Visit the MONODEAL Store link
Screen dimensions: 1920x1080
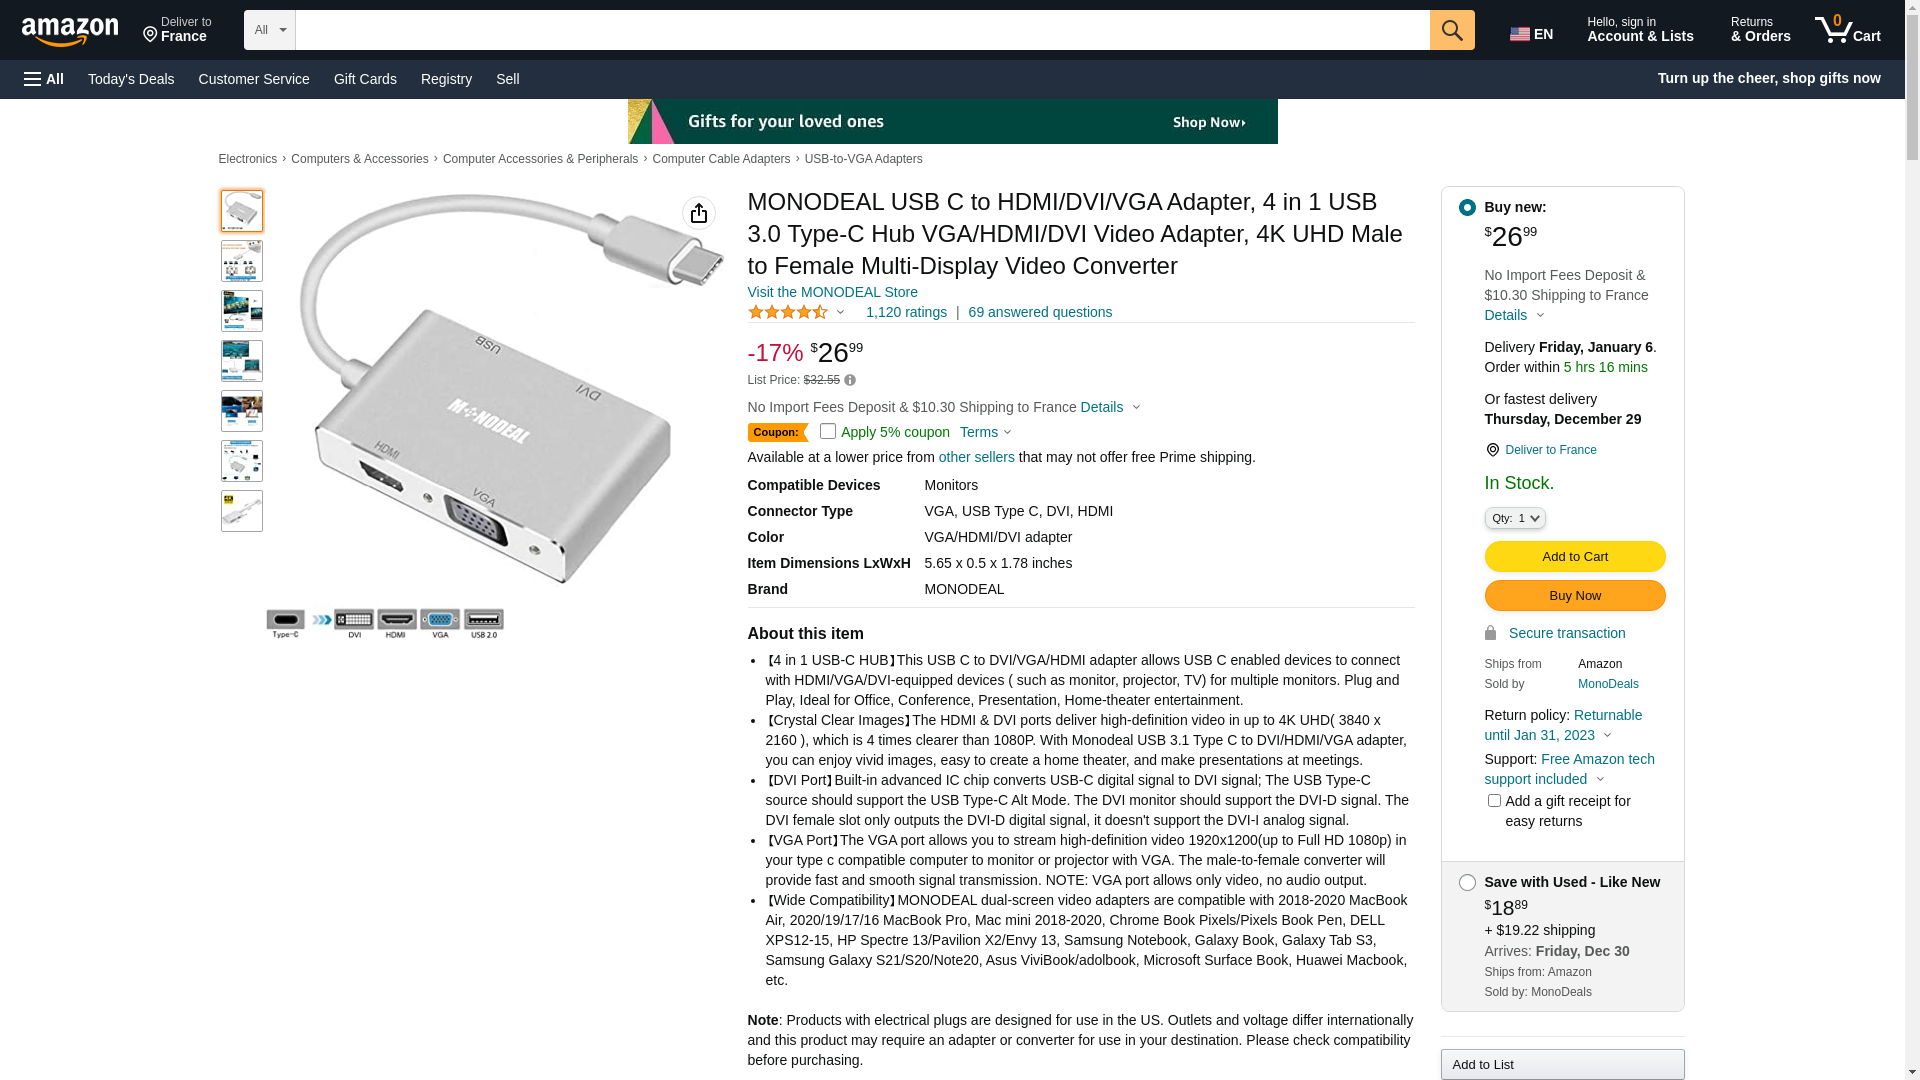coord(833,292)
